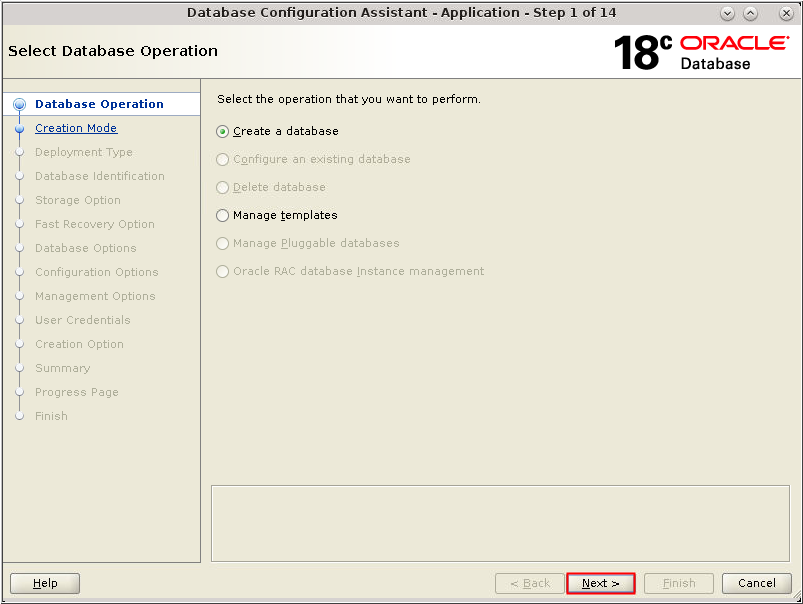The height and width of the screenshot is (604, 803).
Task: Click the Progress Page step label
Action: click(77, 392)
